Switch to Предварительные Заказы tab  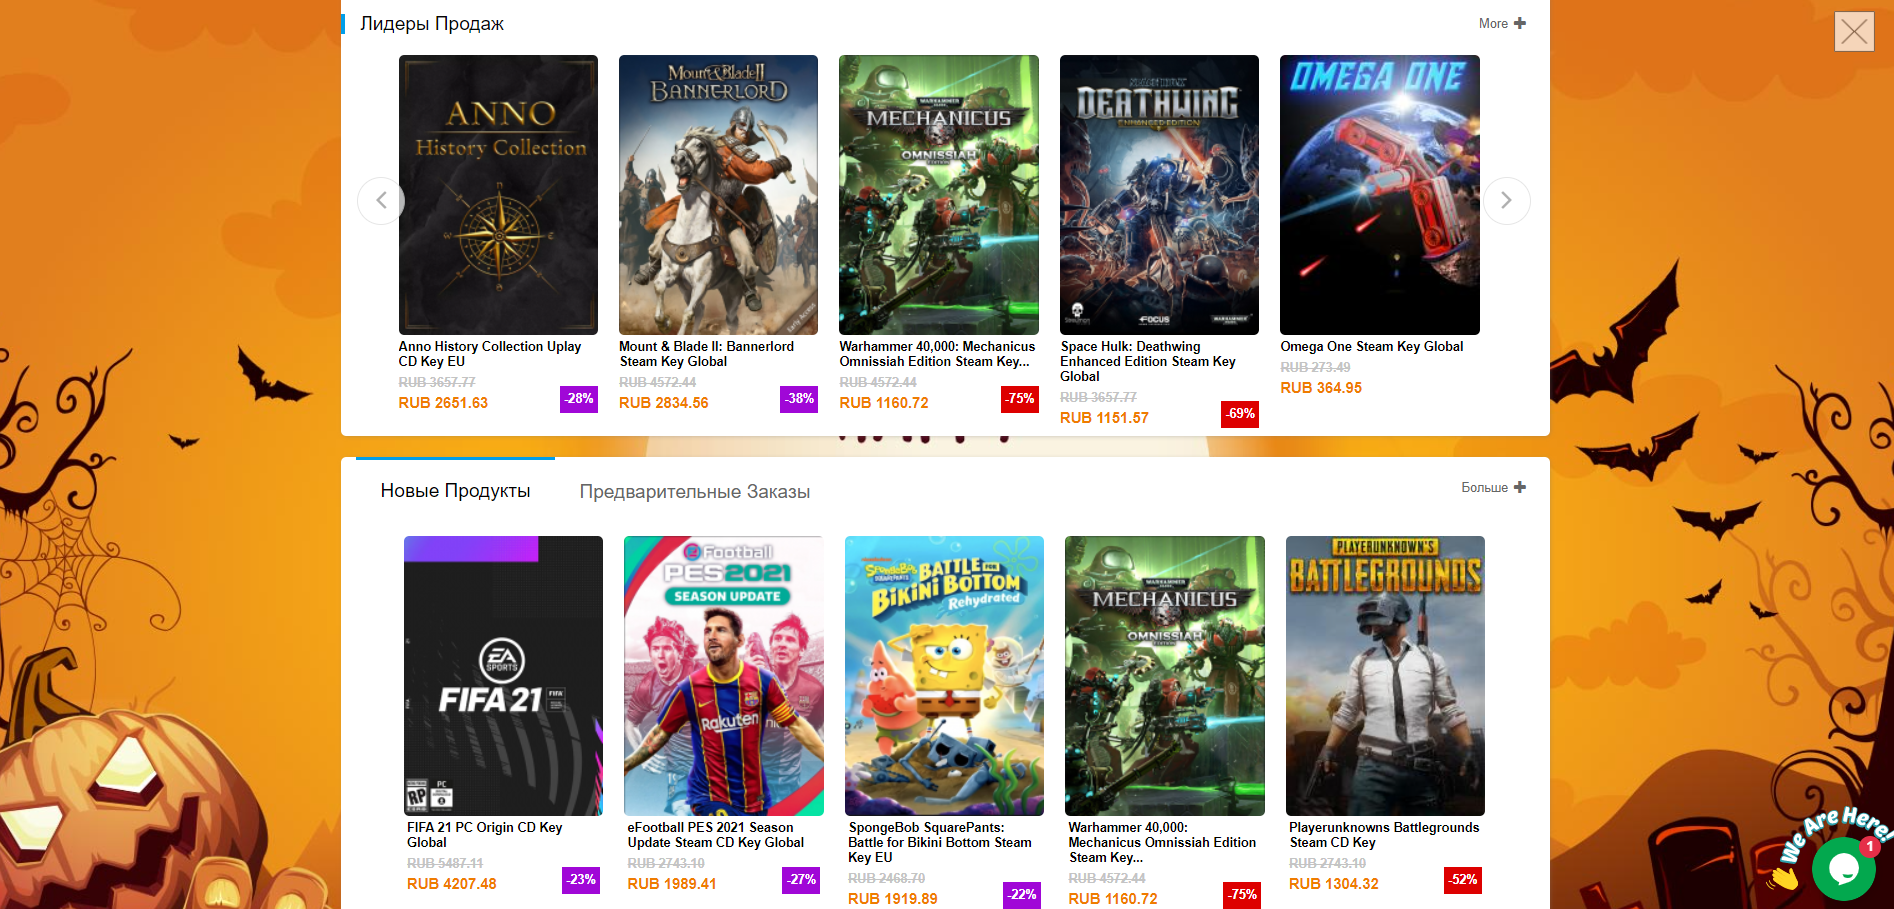pyautogui.click(x=695, y=492)
